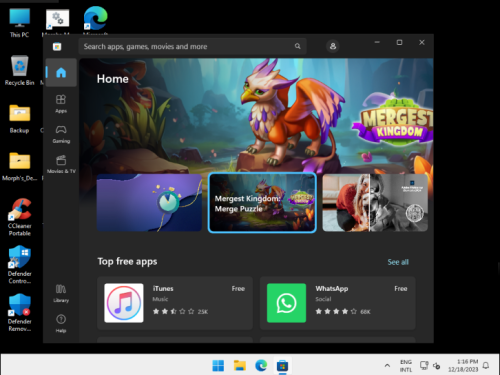The height and width of the screenshot is (375, 500).
Task: Open This PC desktop icon
Action: 20,23
